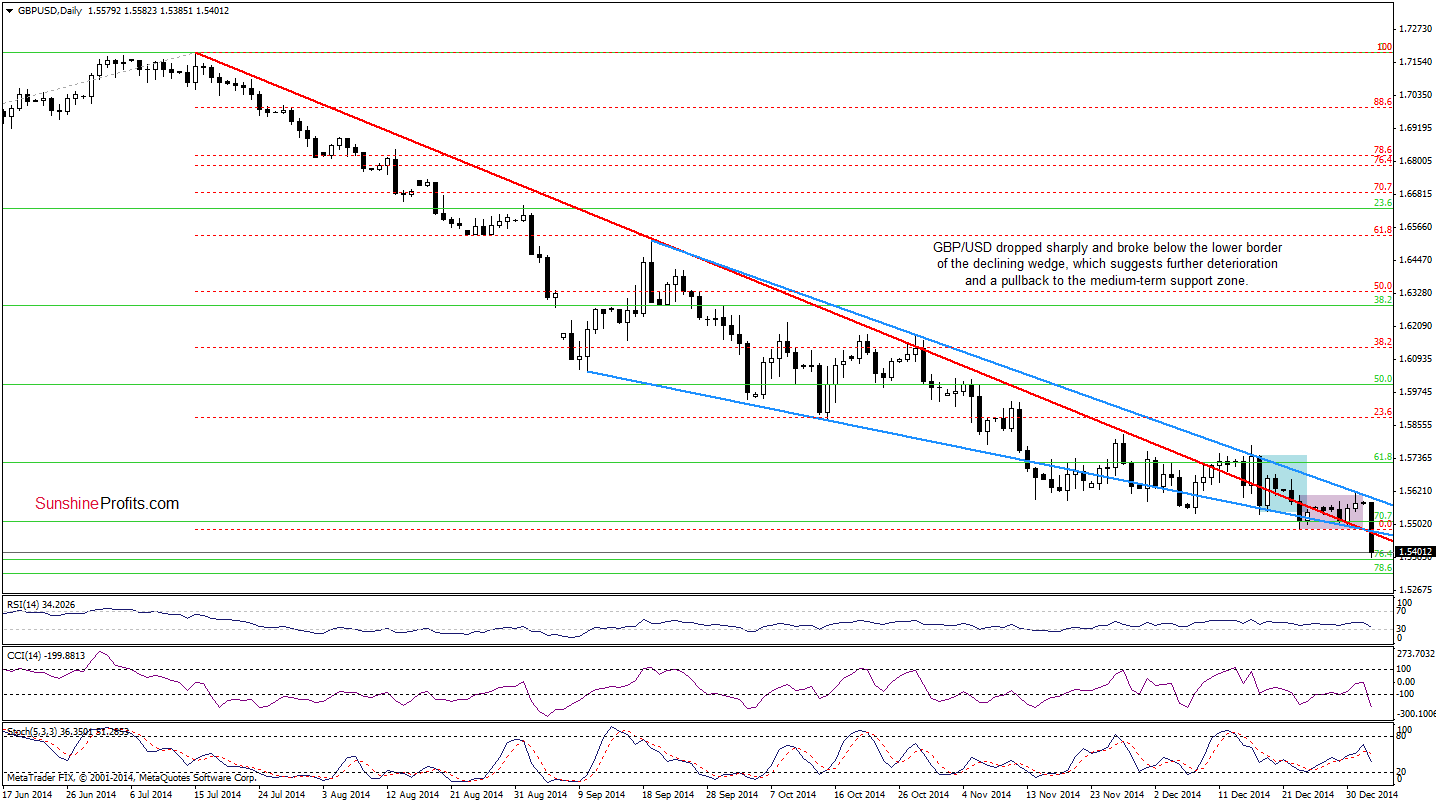This screenshot has height=803, width=1436.
Task: Click the 4 Nov 2014 date label
Action: pos(988,794)
